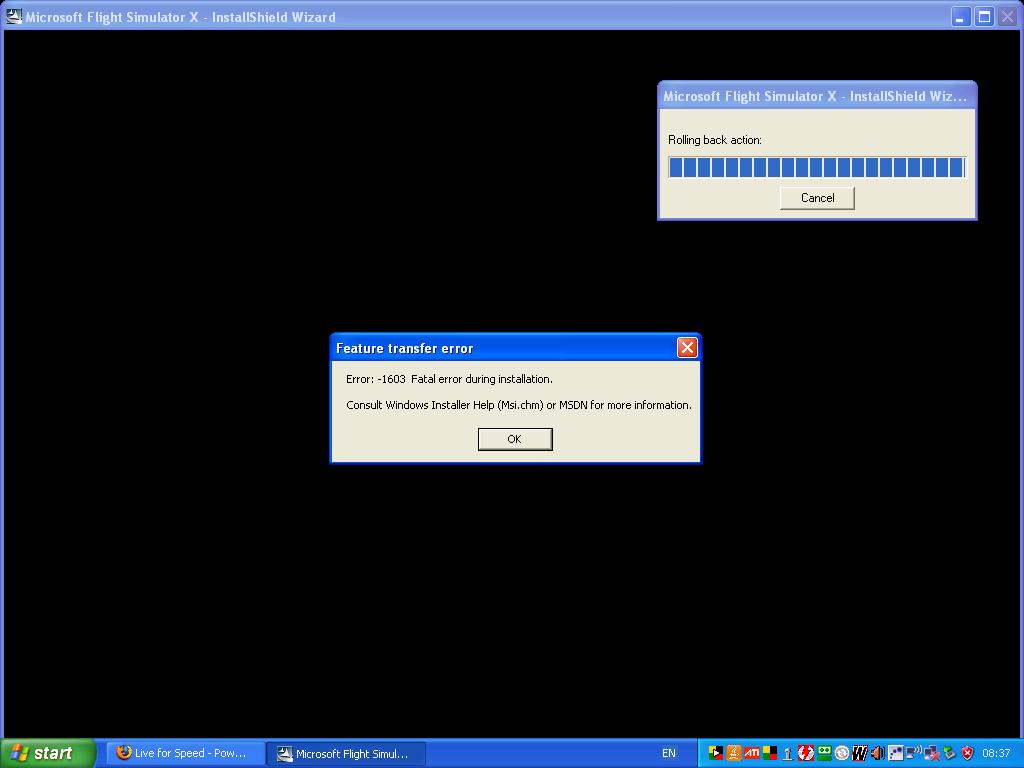Open the Windows Start menu
The image size is (1024, 768).
click(x=48, y=753)
